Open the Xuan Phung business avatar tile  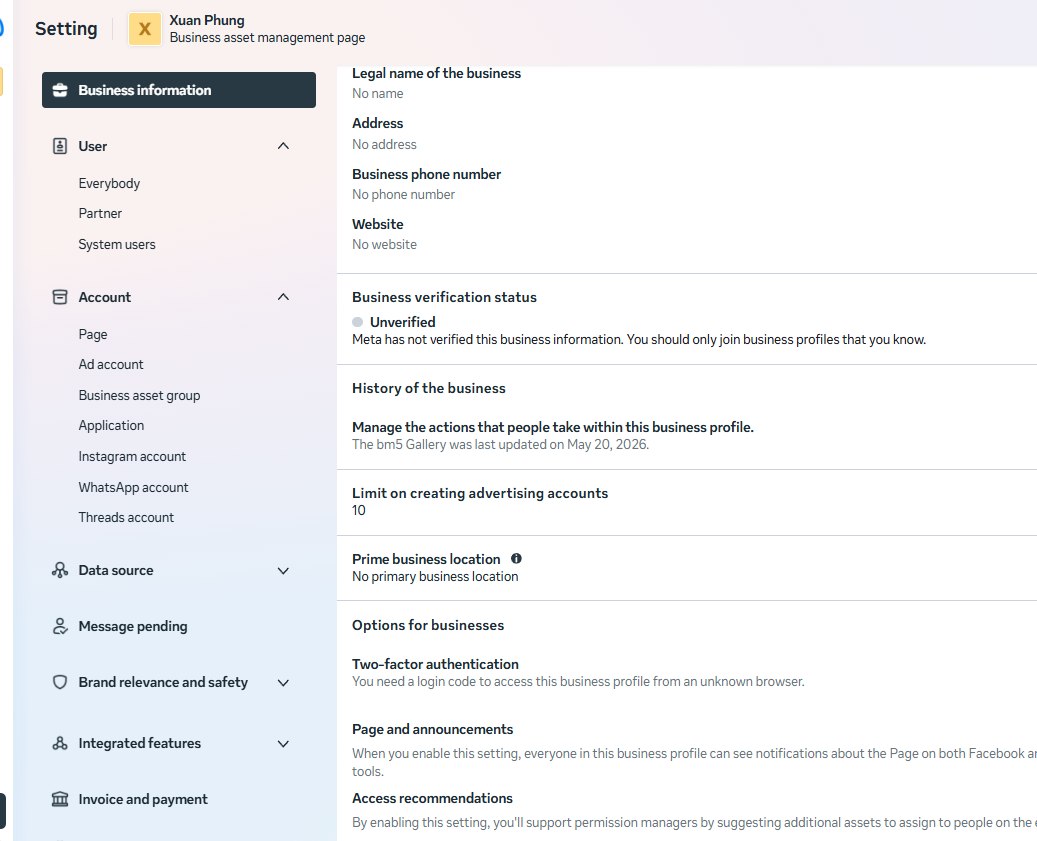click(x=145, y=29)
